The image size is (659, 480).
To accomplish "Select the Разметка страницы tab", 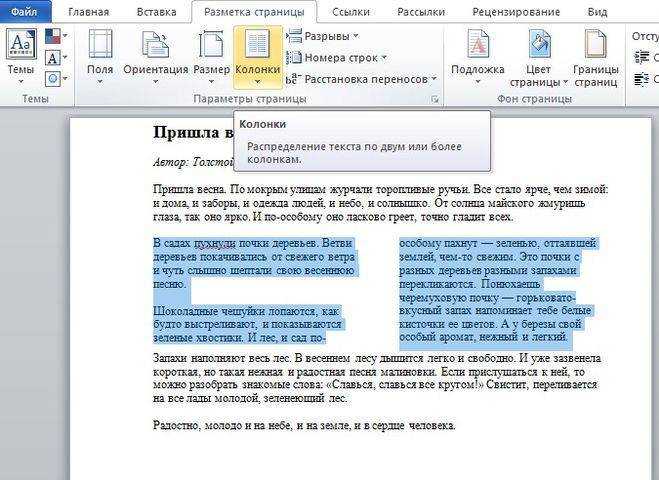I will point(254,12).
